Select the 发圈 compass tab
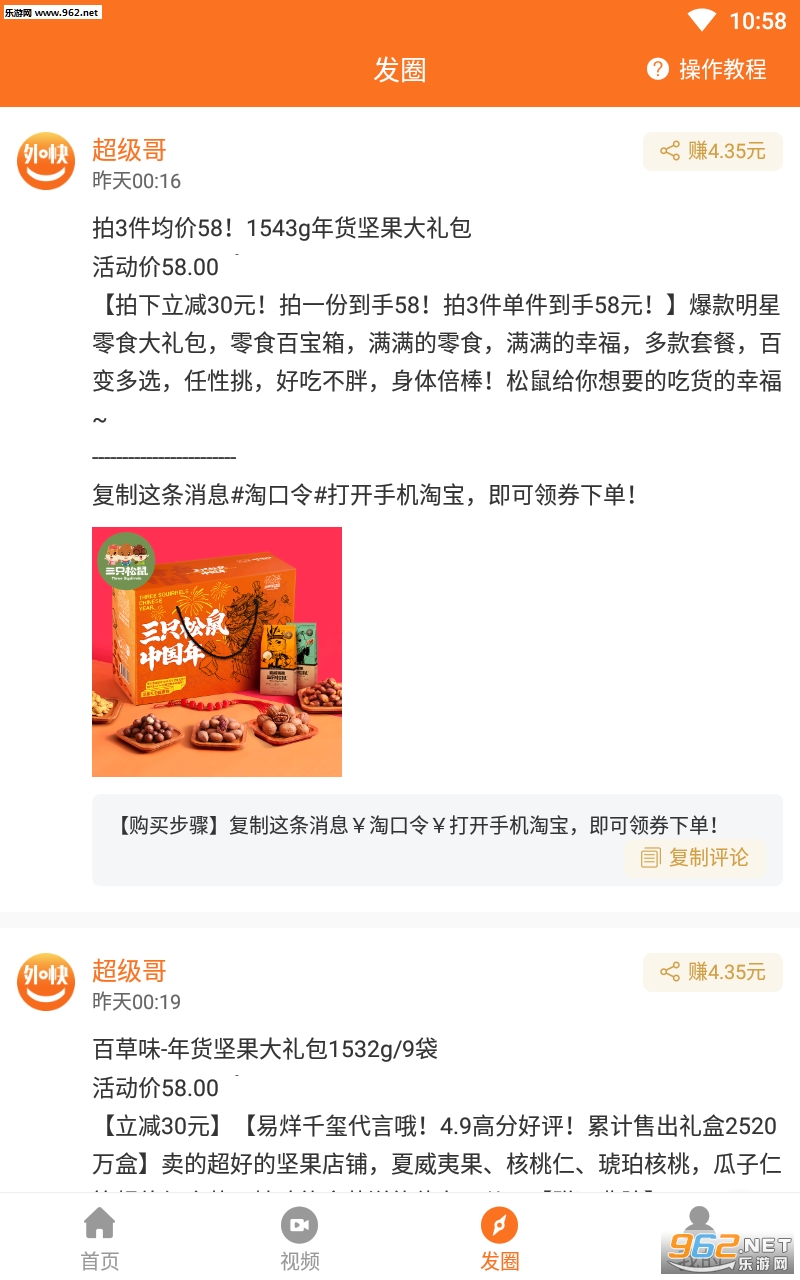Viewport: 800px width, 1280px height. 500,1238
